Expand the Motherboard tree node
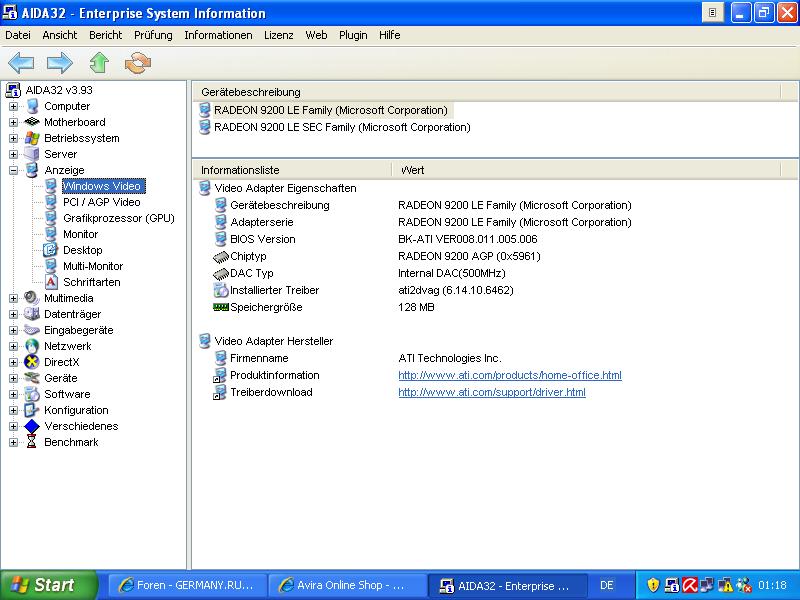 point(14,122)
